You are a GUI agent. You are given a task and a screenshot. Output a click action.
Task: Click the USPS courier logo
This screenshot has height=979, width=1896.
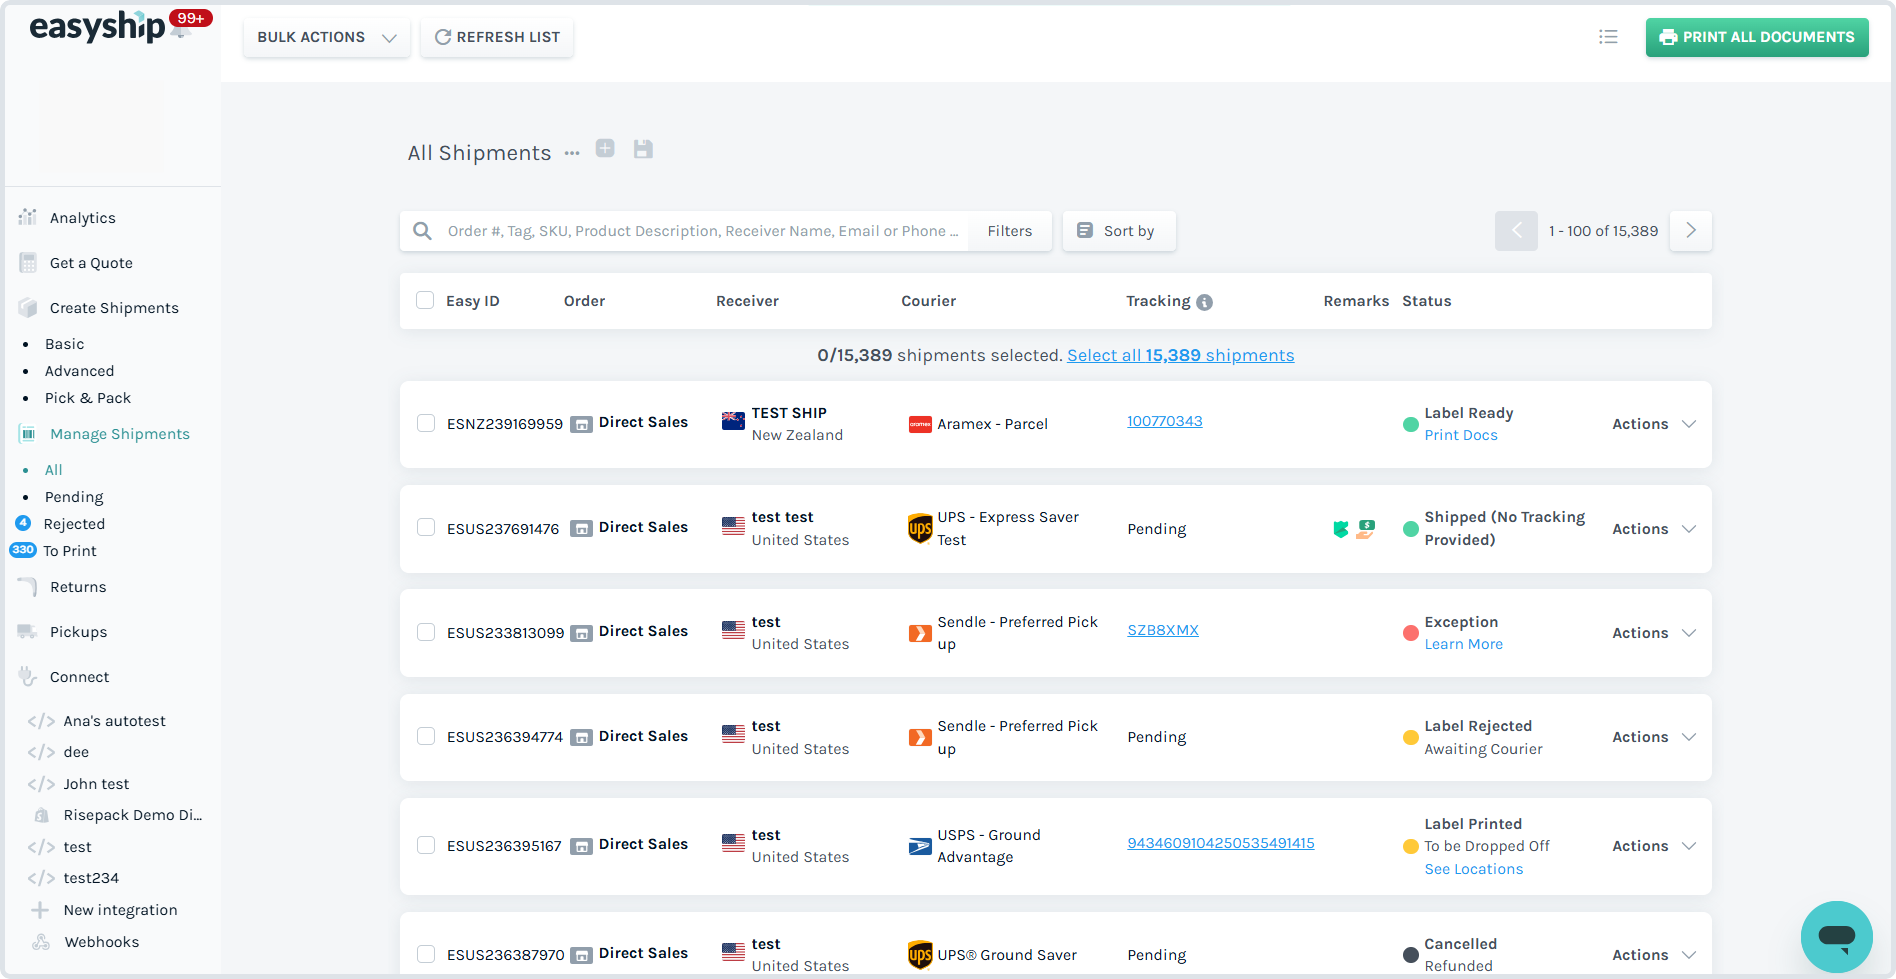click(x=920, y=847)
